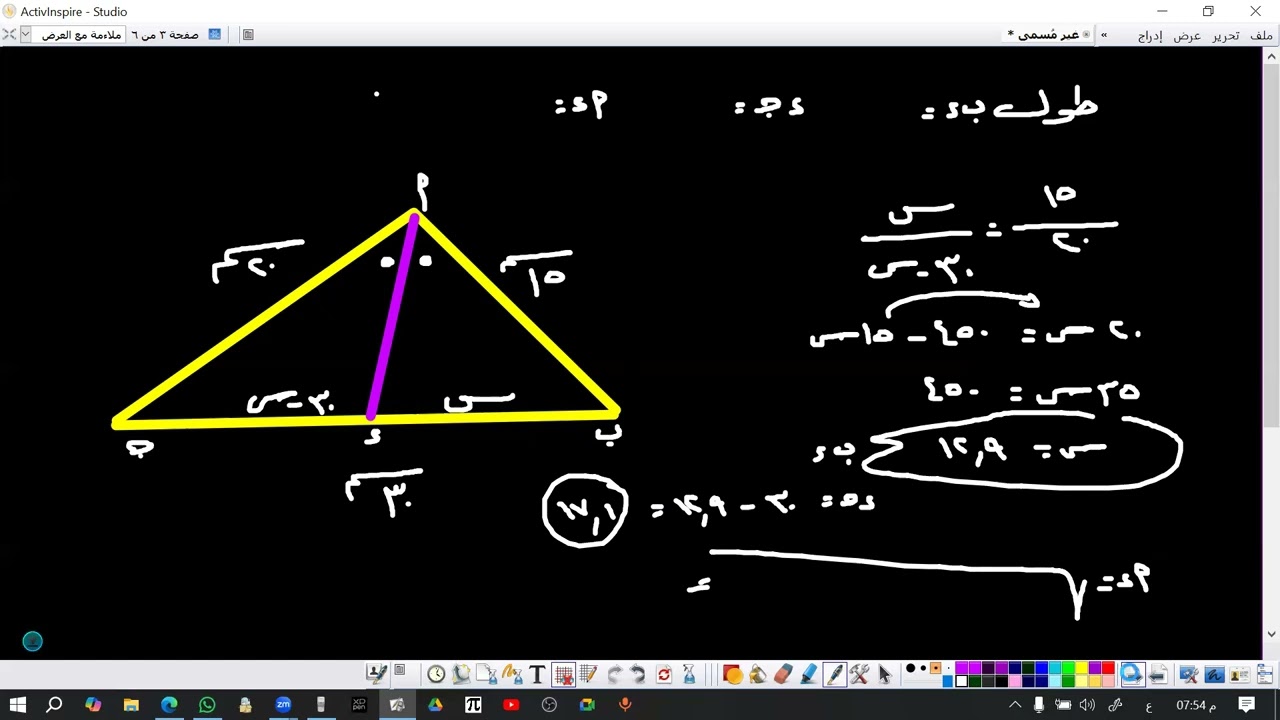Click the Reset Page icon

tap(462, 674)
